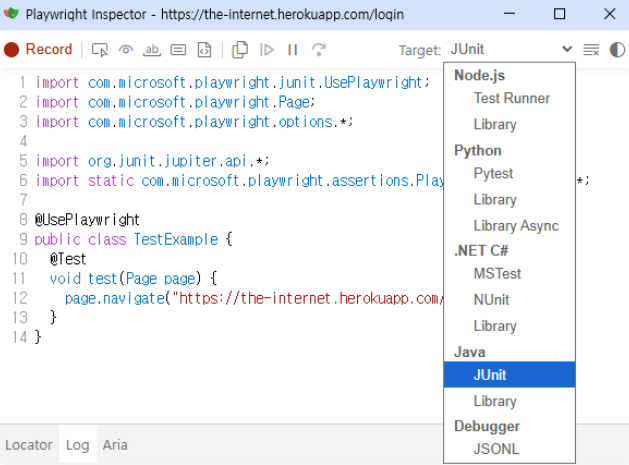The width and height of the screenshot is (629, 465).
Task: Click the import UsePlaywright line
Action: [233, 83]
